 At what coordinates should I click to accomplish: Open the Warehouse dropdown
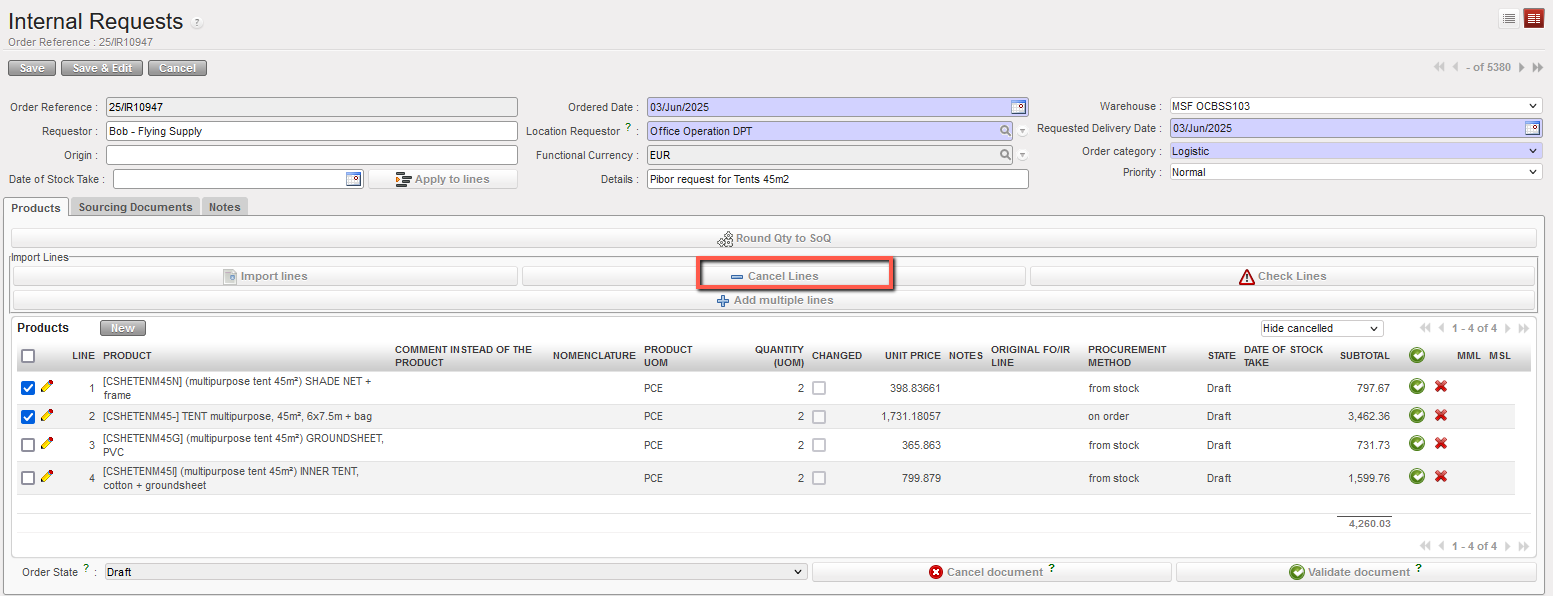[1355, 106]
